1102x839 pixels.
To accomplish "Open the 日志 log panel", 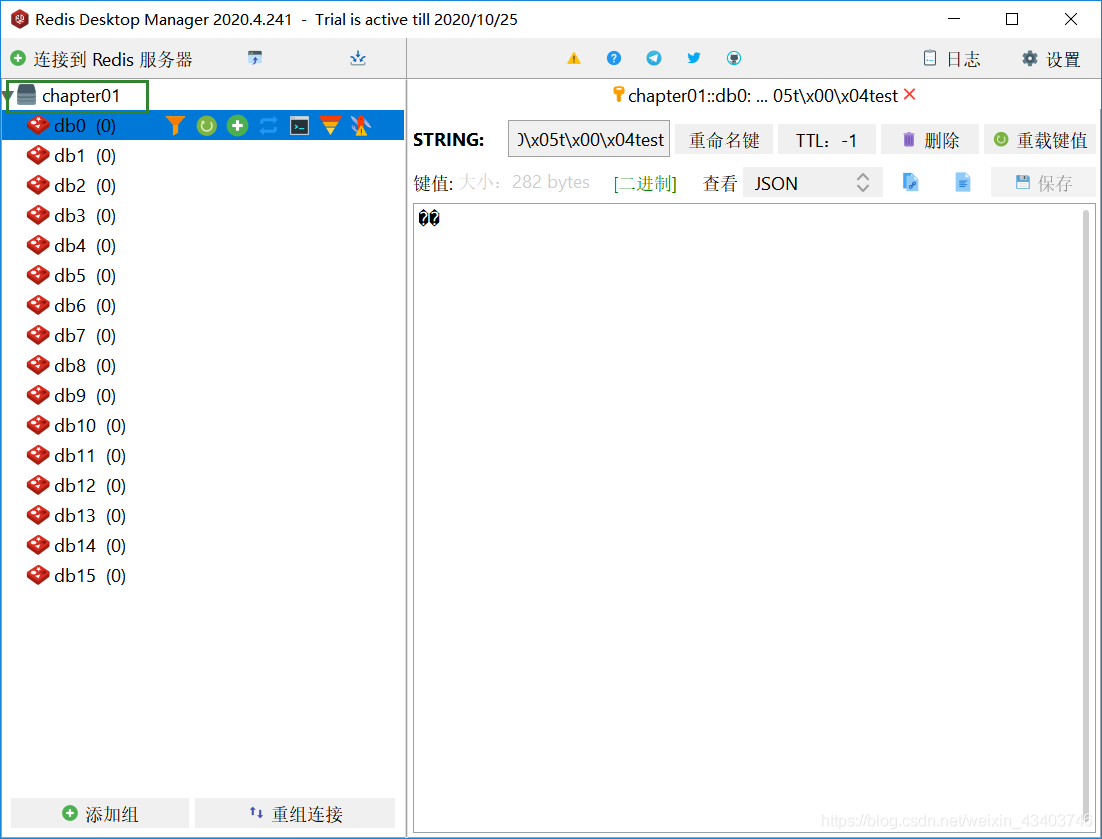I will 951,58.
